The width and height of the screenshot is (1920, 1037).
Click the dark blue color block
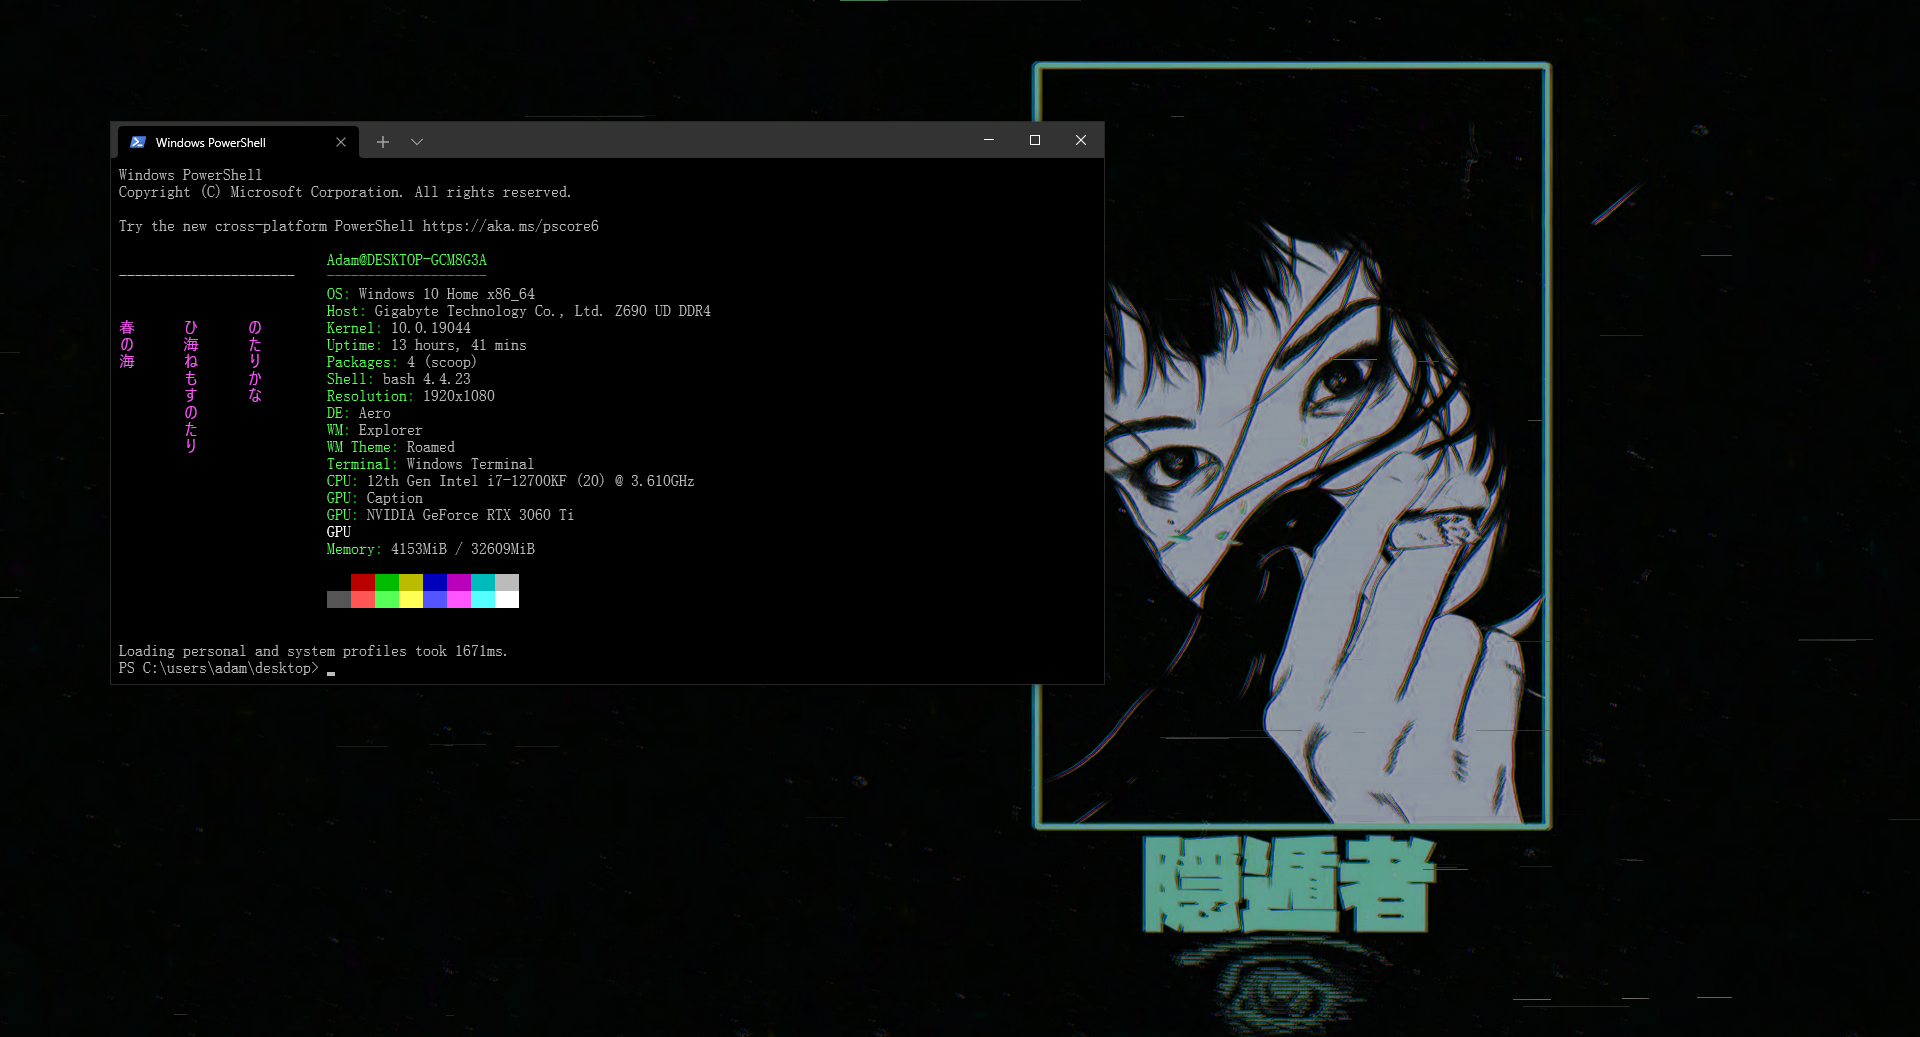click(x=435, y=582)
